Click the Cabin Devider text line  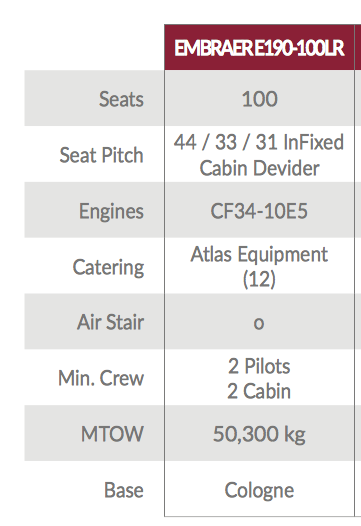pyautogui.click(x=259, y=168)
